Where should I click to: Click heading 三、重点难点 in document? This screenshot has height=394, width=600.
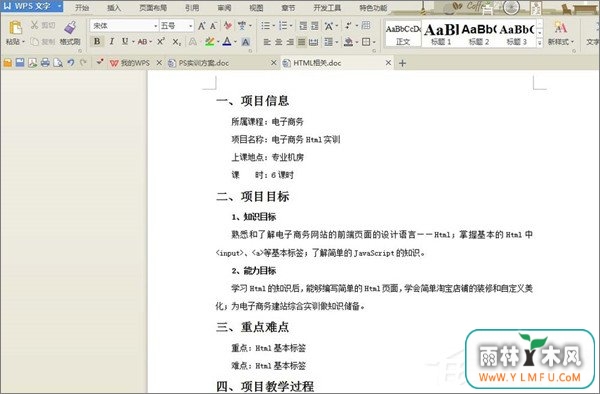pyautogui.click(x=253, y=327)
